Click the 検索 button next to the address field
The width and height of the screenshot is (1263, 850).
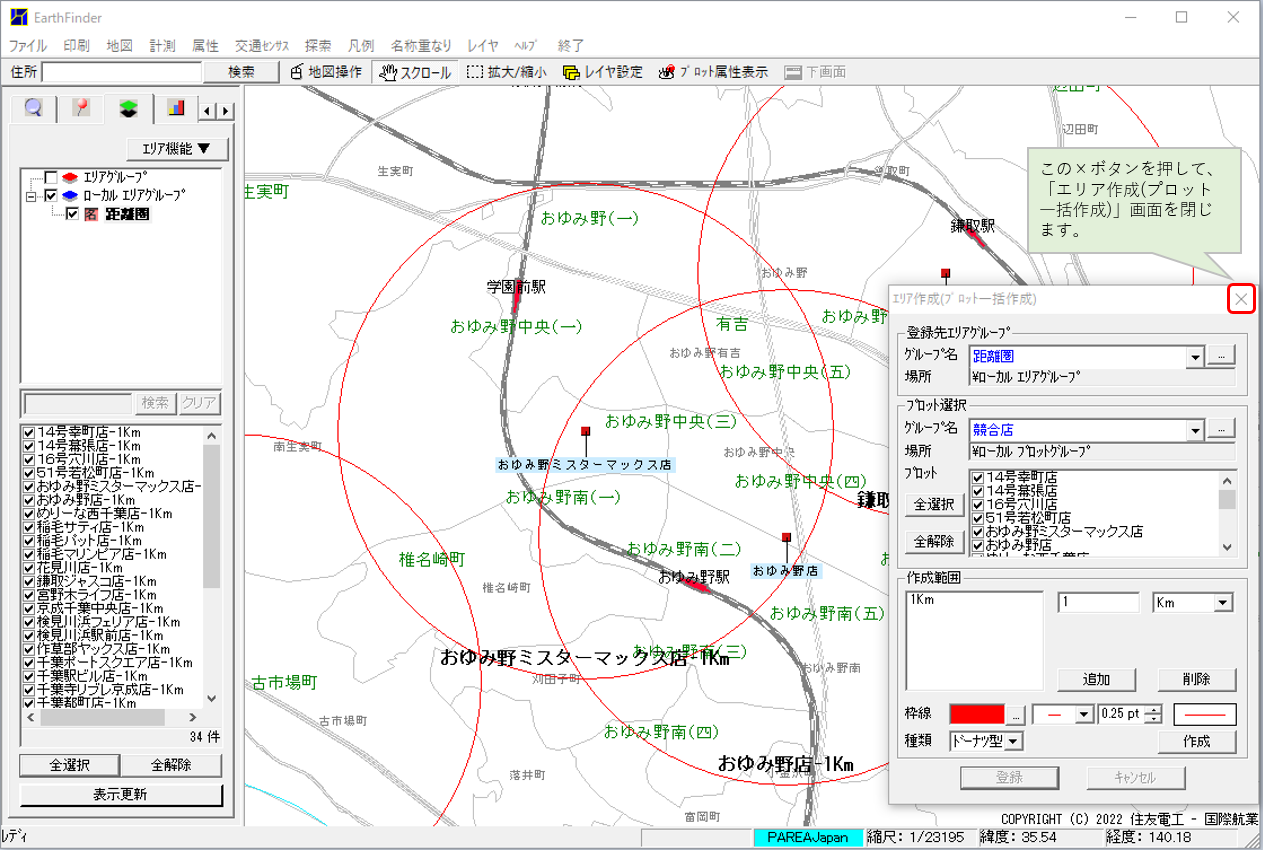point(241,72)
